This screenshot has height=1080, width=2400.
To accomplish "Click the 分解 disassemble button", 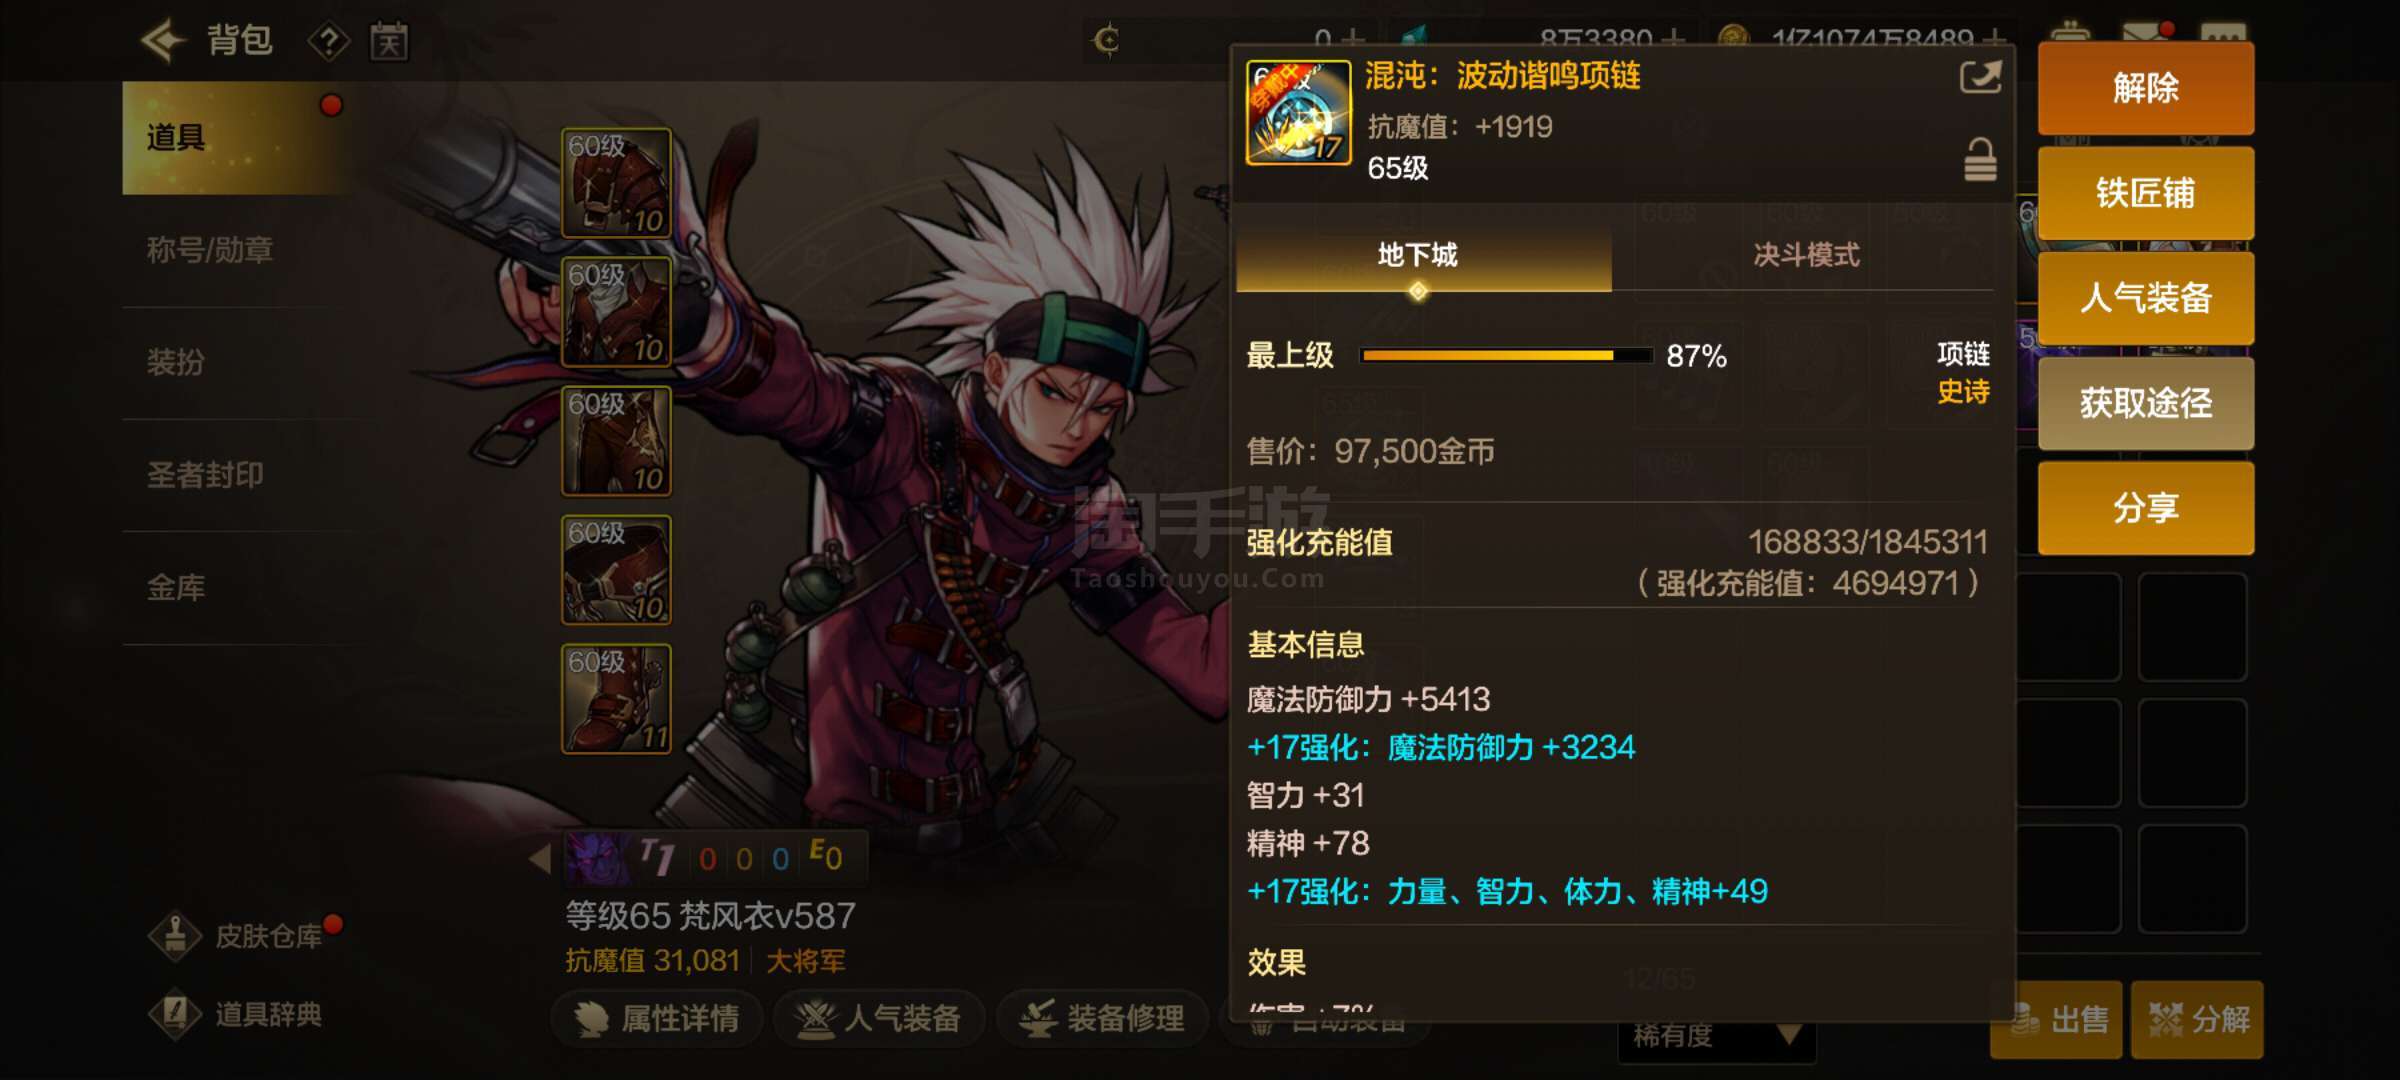I will click(2197, 1019).
